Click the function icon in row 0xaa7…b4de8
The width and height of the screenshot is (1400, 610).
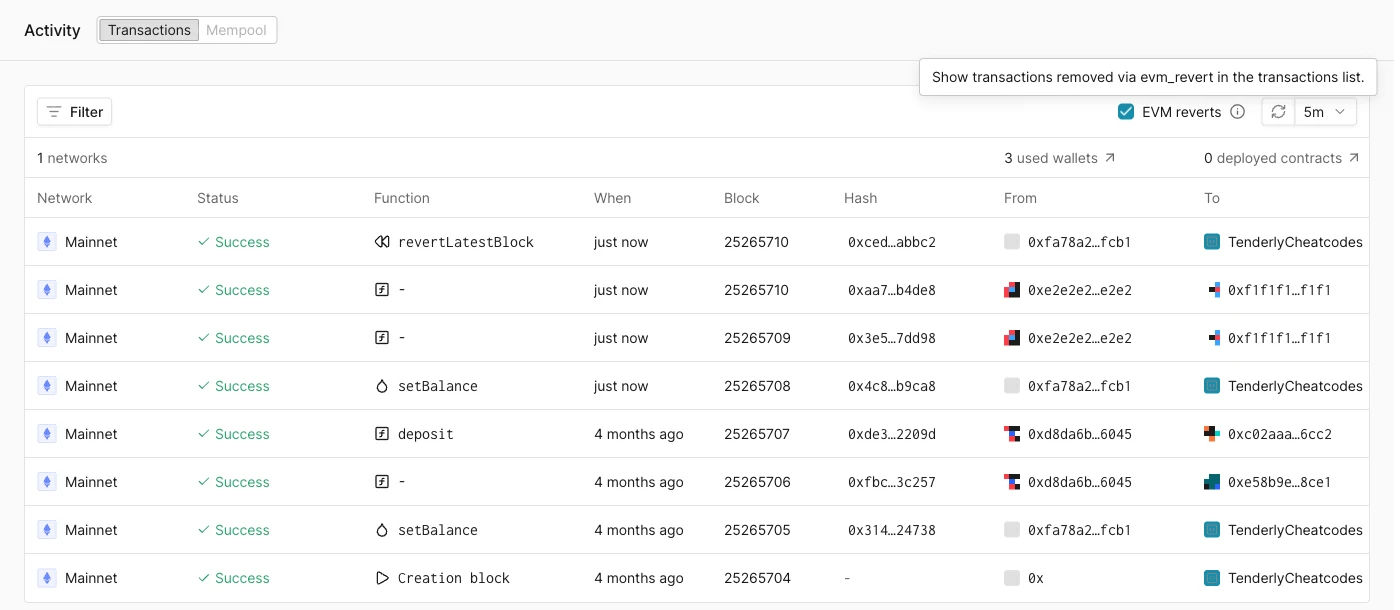point(382,290)
